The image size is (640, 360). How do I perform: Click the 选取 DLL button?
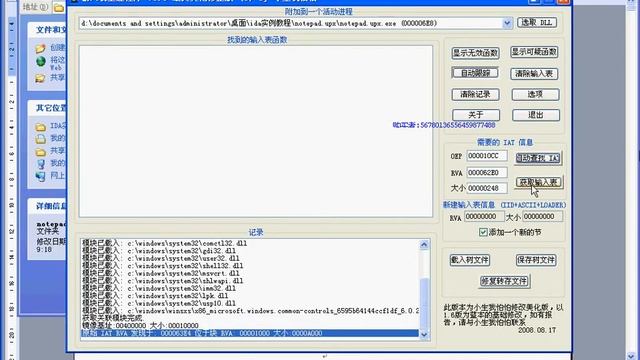[x=537, y=22]
